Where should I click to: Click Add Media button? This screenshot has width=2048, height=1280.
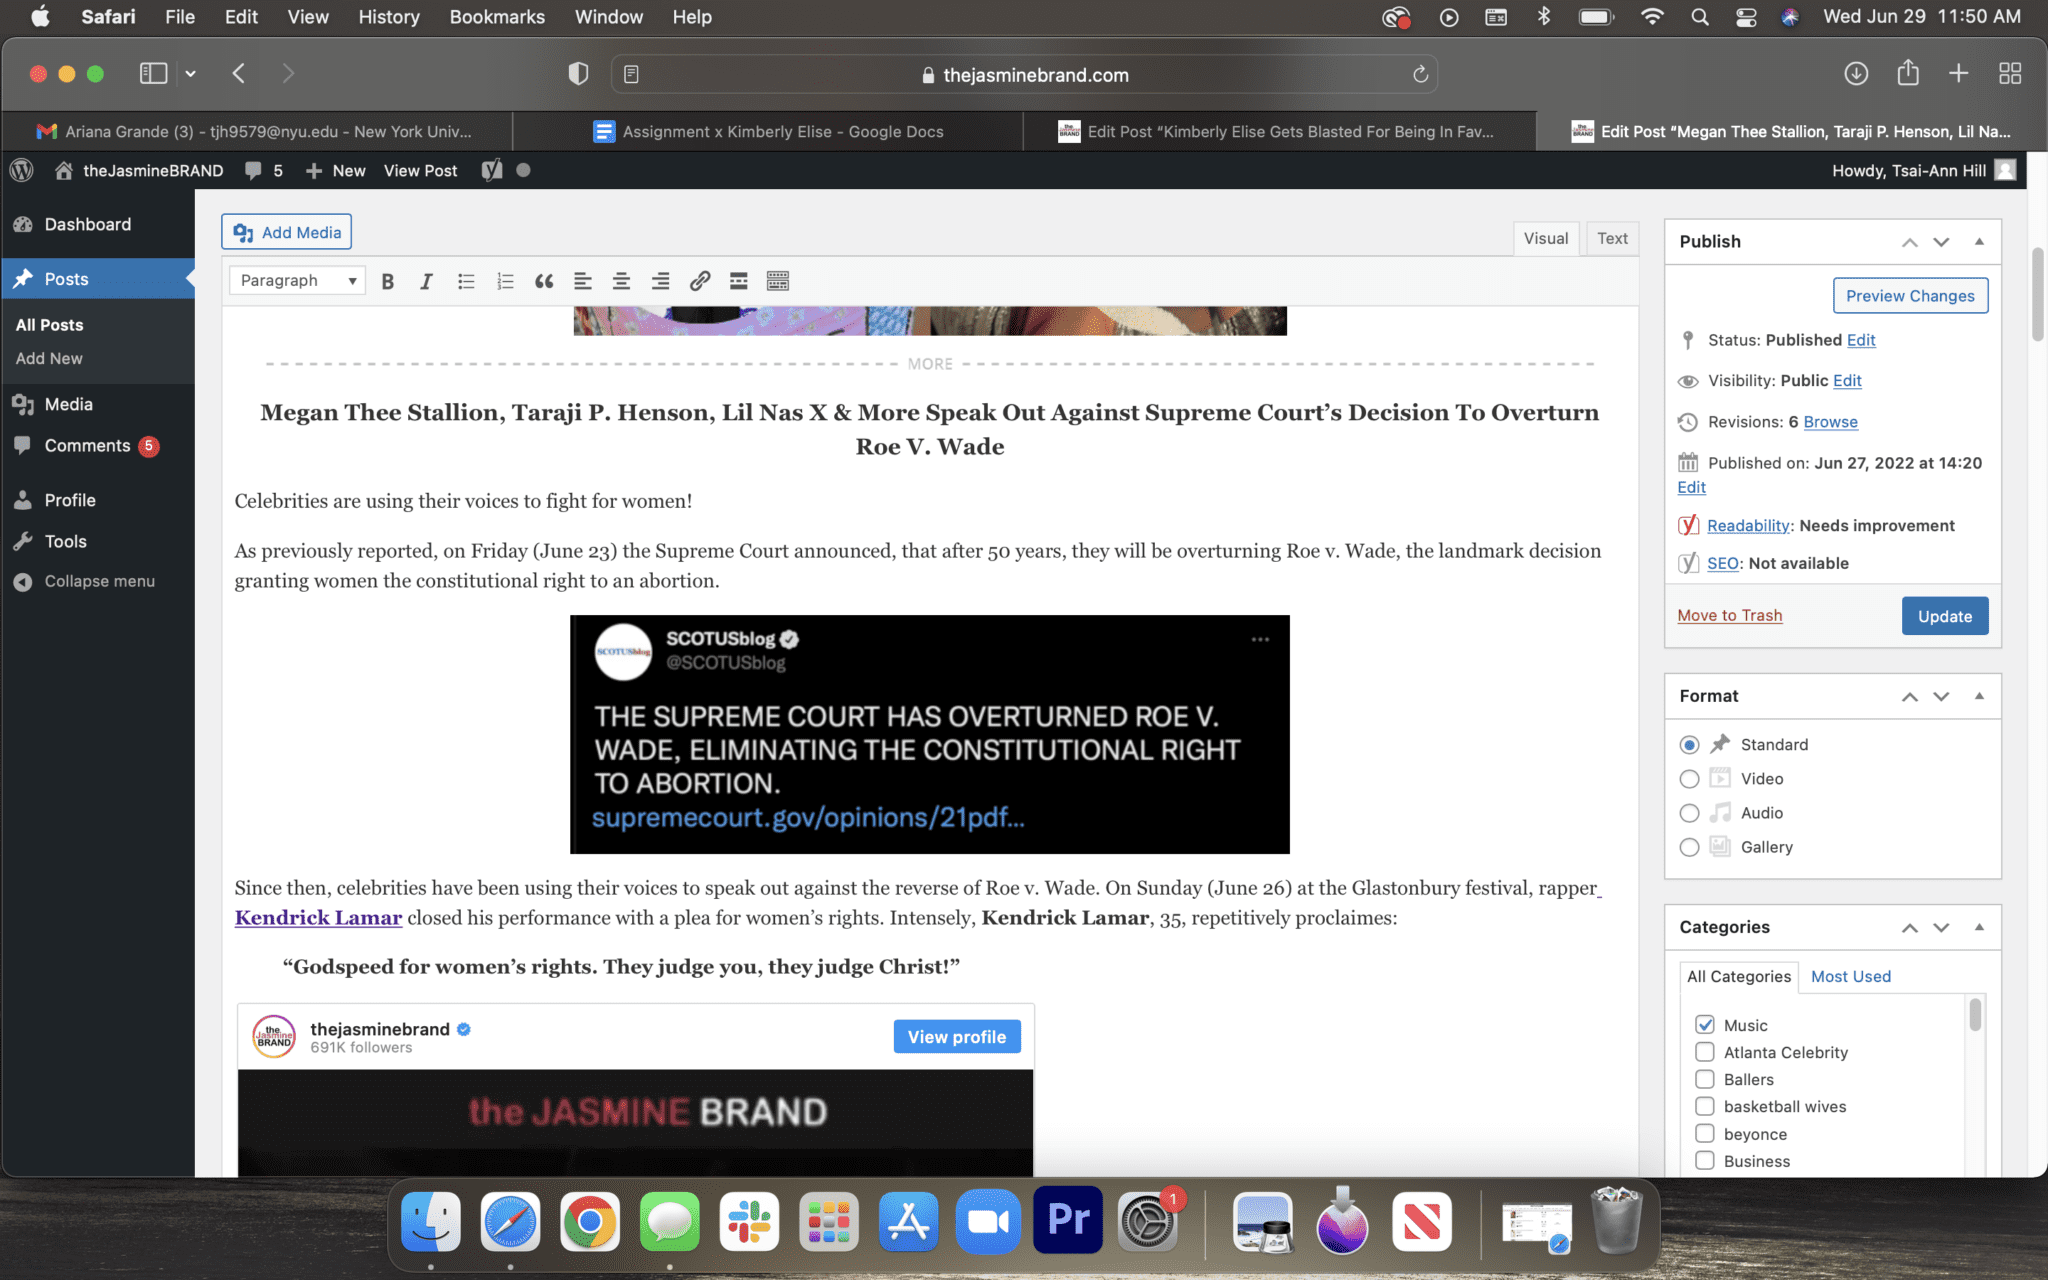tap(287, 232)
